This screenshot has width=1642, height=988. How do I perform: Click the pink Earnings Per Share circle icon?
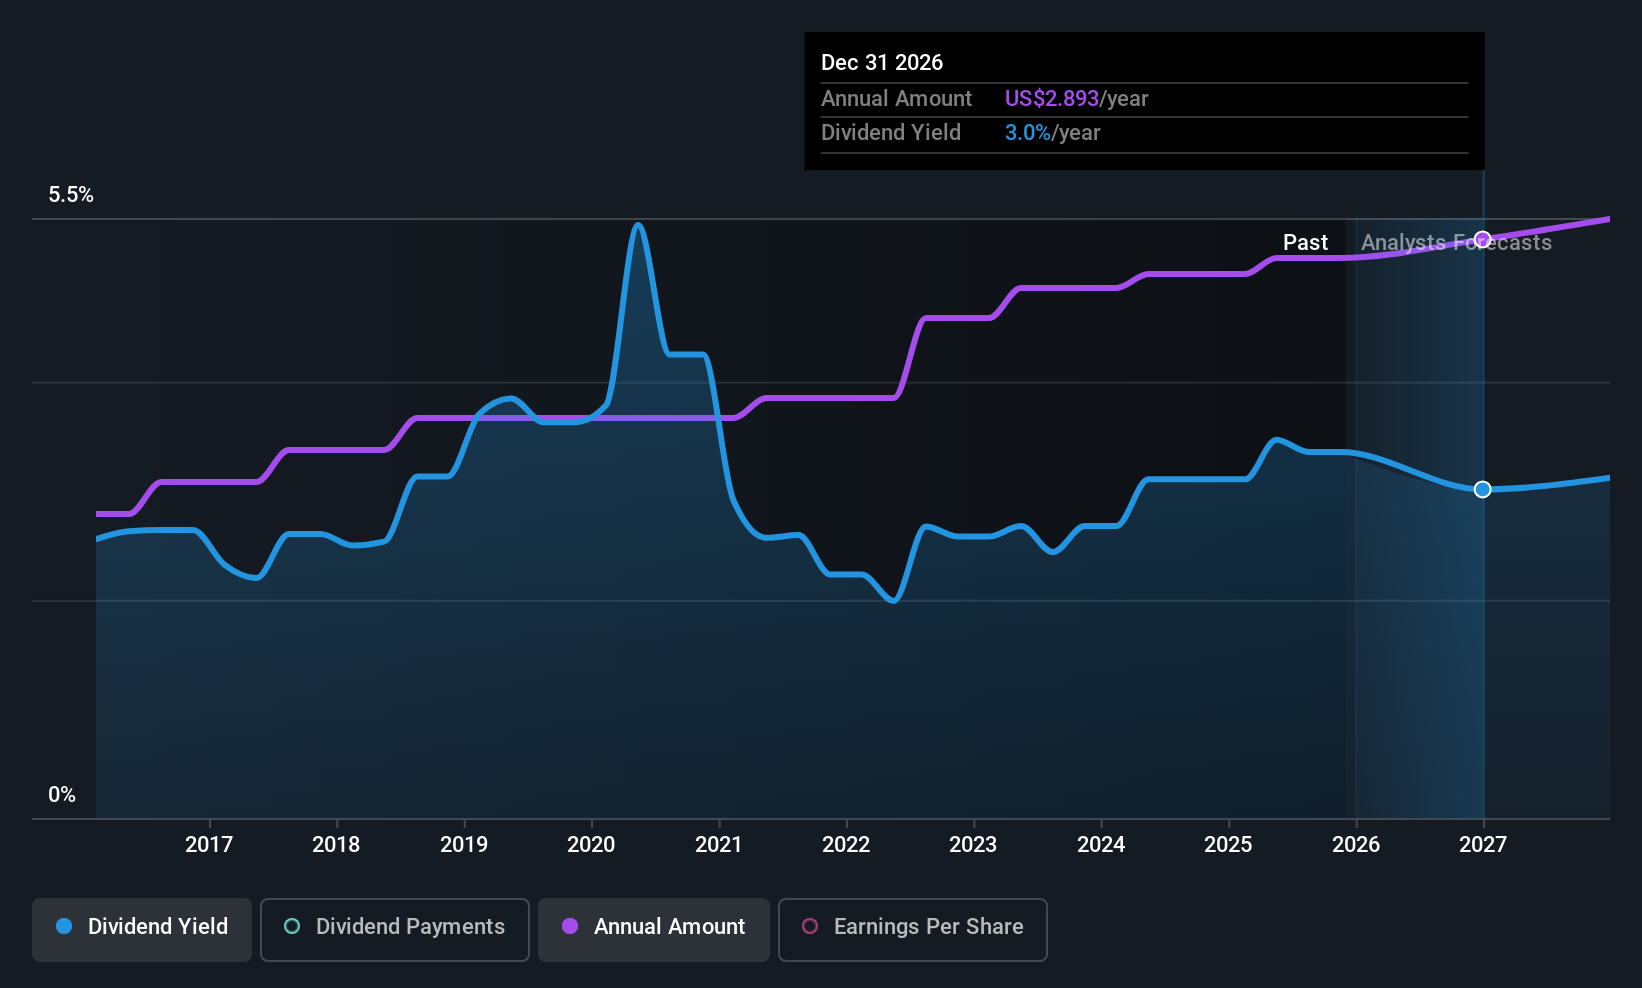tap(808, 927)
